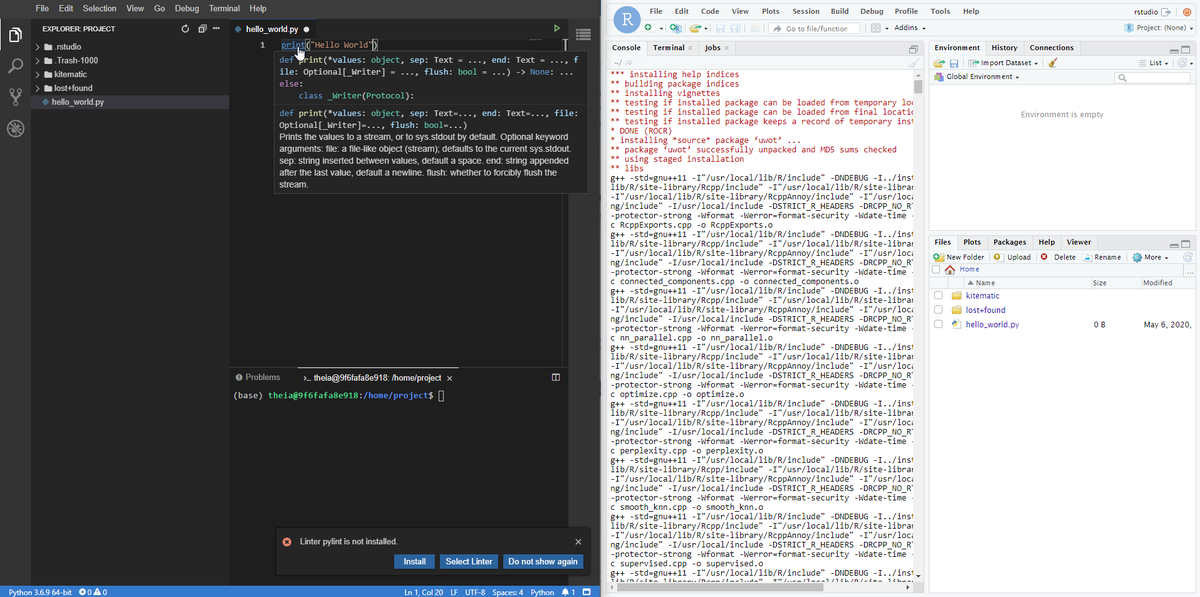Click New Folder in Files pane
The height and width of the screenshot is (597, 1200).
[960, 257]
